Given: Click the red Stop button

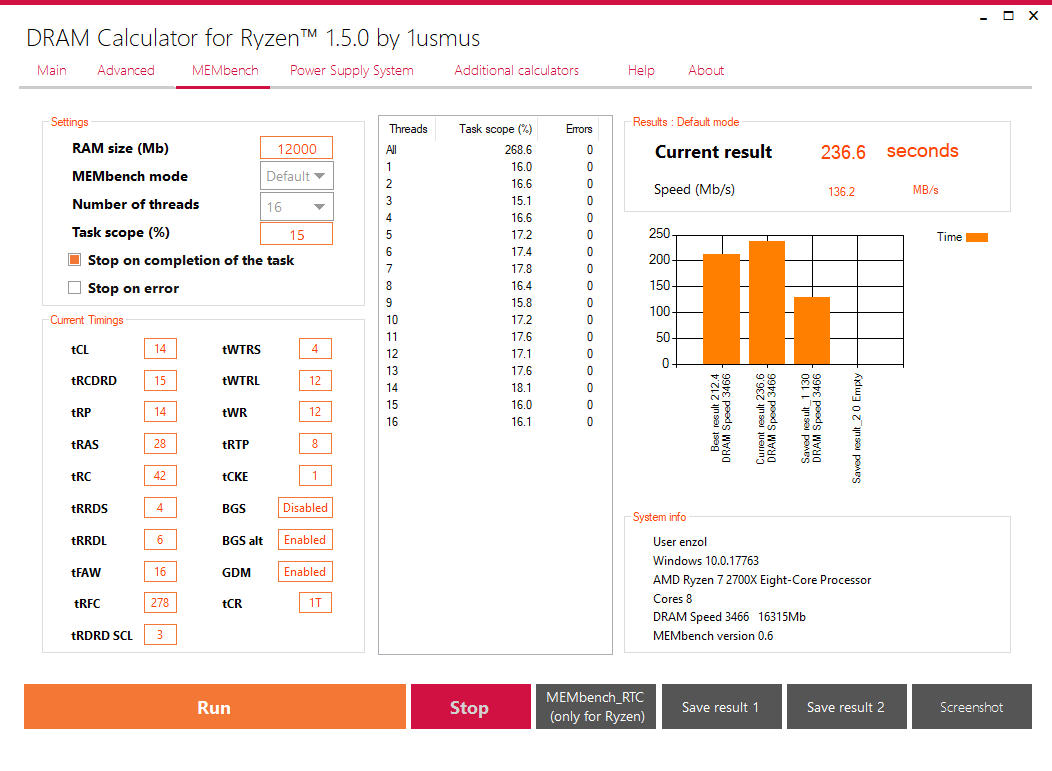Looking at the screenshot, I should click(470, 707).
